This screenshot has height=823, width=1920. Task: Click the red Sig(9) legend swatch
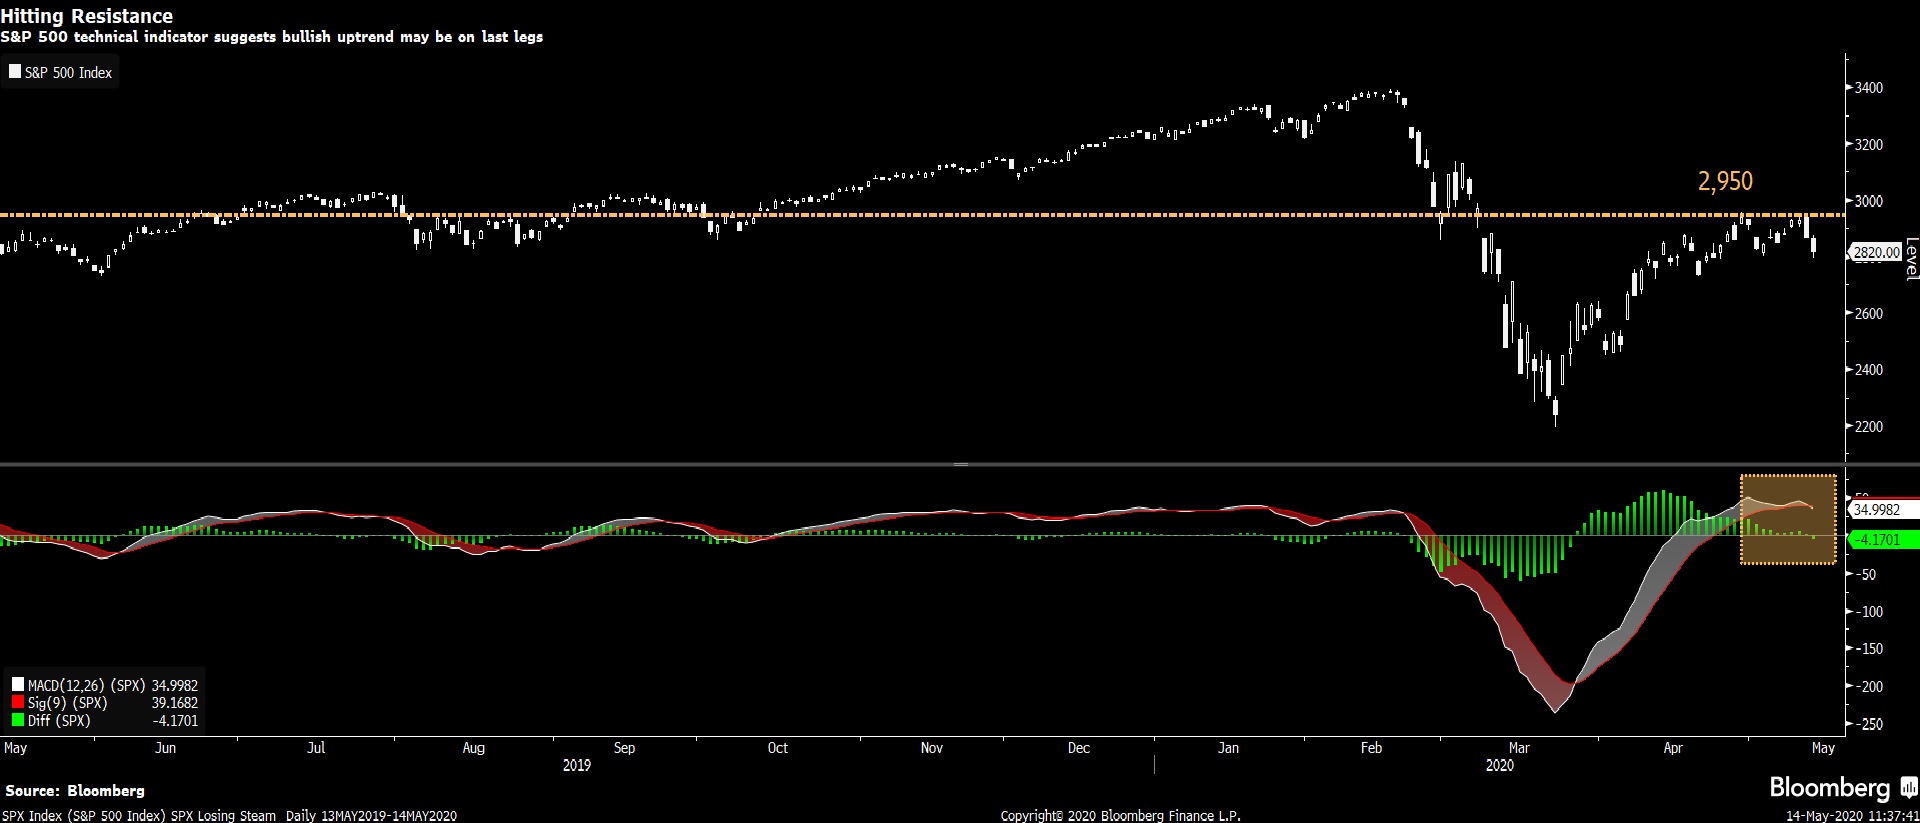(18, 702)
